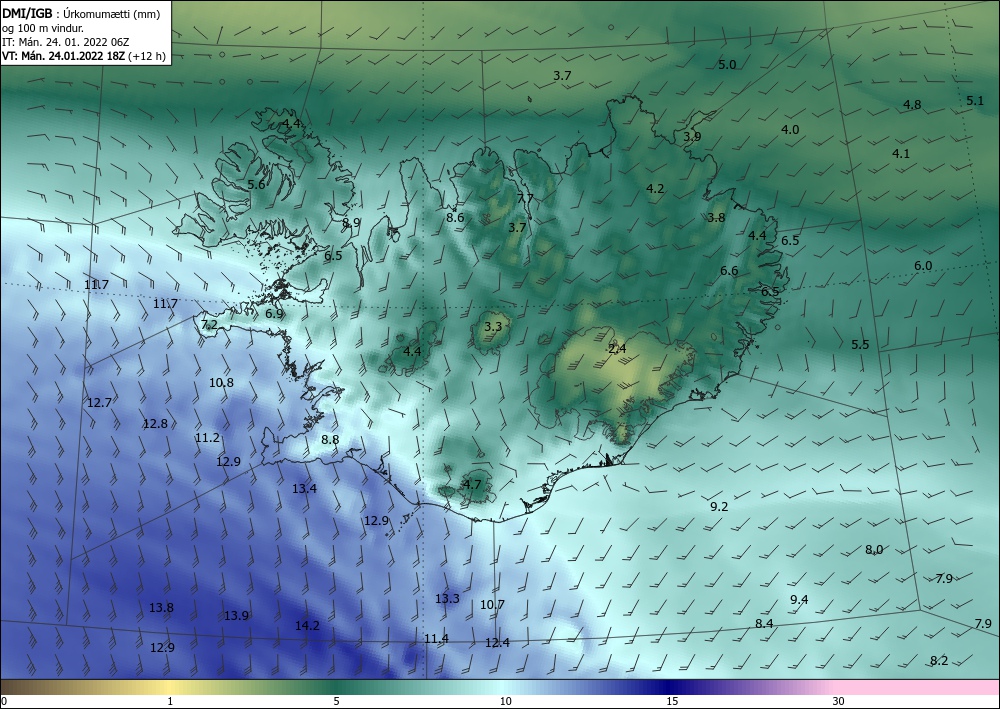Click the 4.7 value on the southern glacier
1000x709 pixels.
coord(472,484)
